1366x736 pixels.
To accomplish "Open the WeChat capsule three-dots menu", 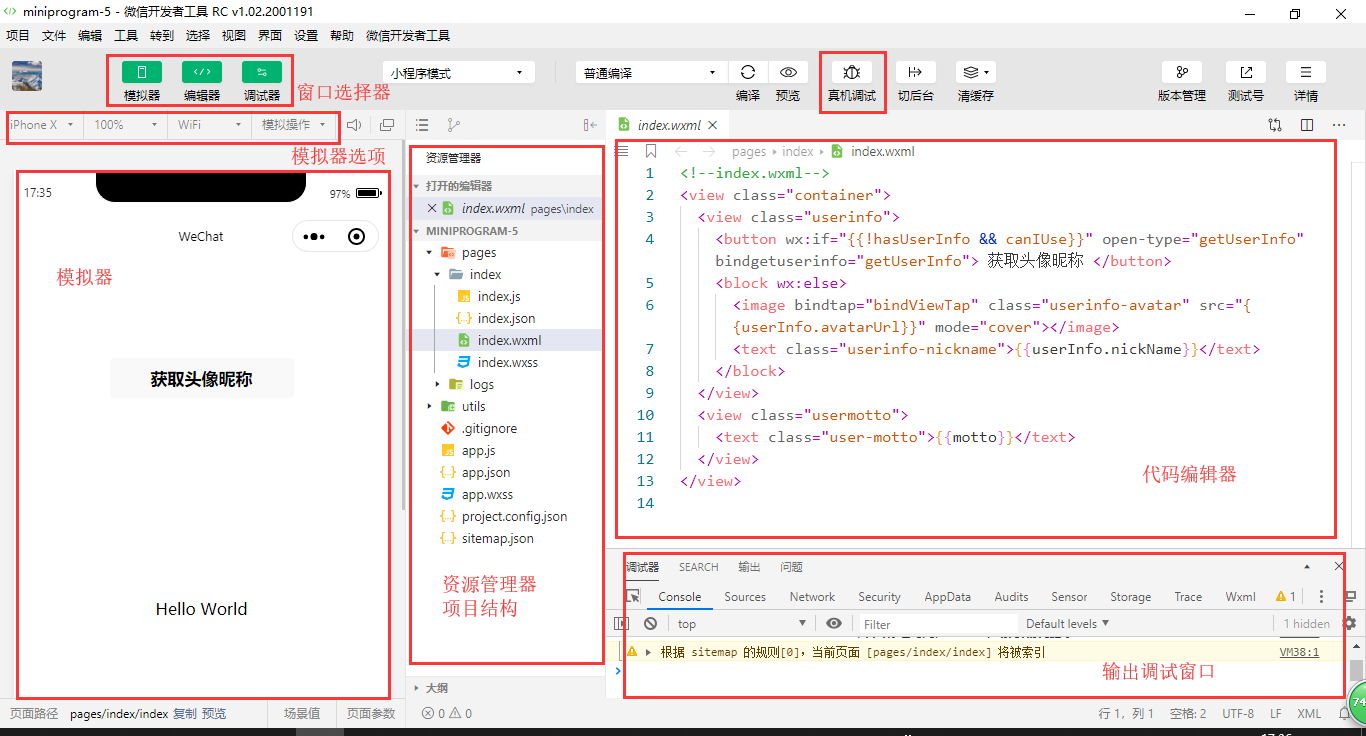I will coord(314,237).
